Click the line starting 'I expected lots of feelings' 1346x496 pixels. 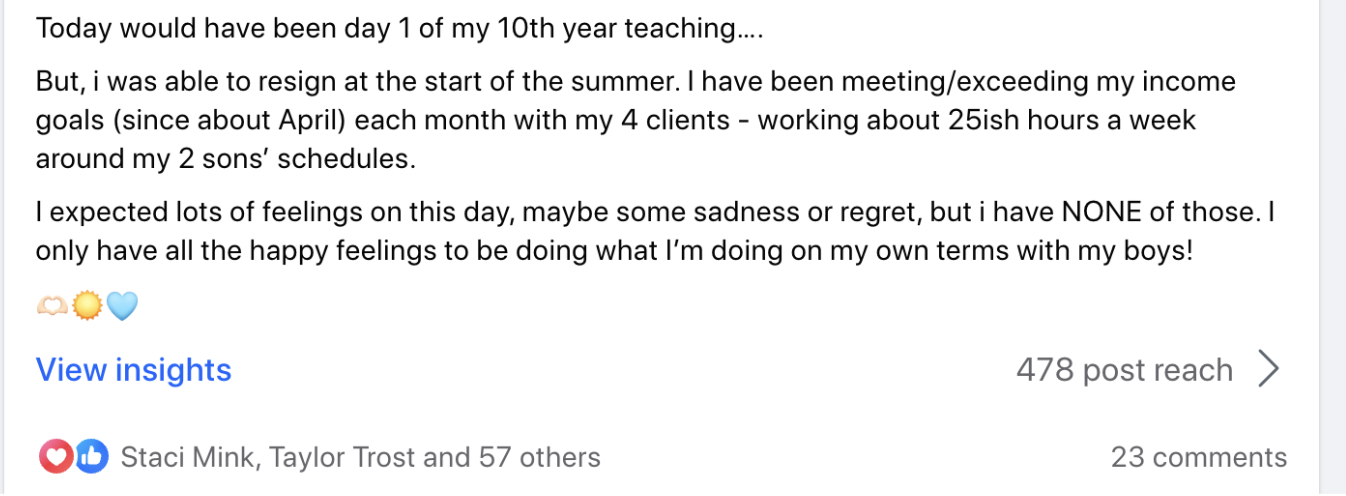click(x=655, y=212)
